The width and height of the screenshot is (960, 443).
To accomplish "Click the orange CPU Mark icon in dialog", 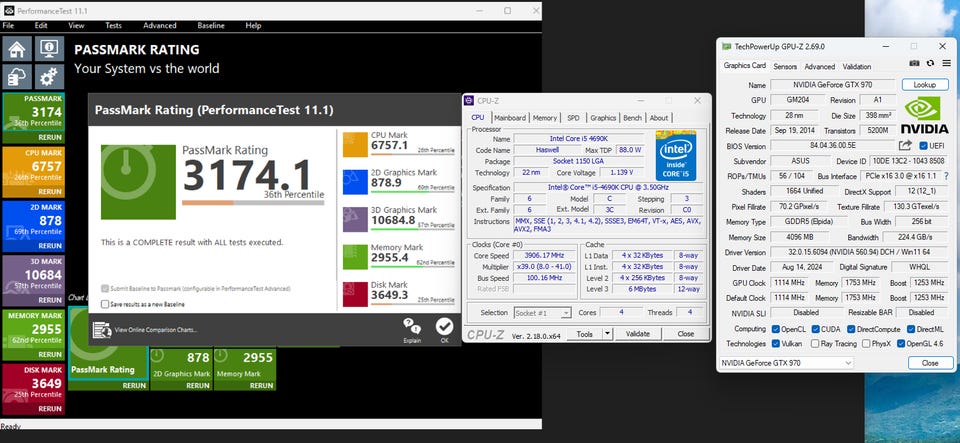I will pos(355,144).
